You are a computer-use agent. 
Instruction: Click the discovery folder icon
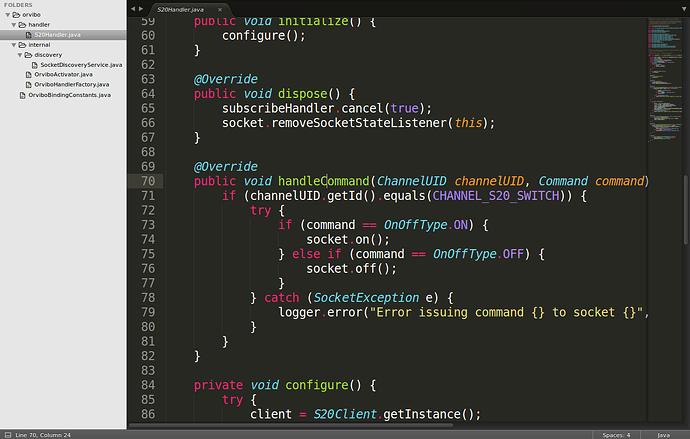pos(28,55)
